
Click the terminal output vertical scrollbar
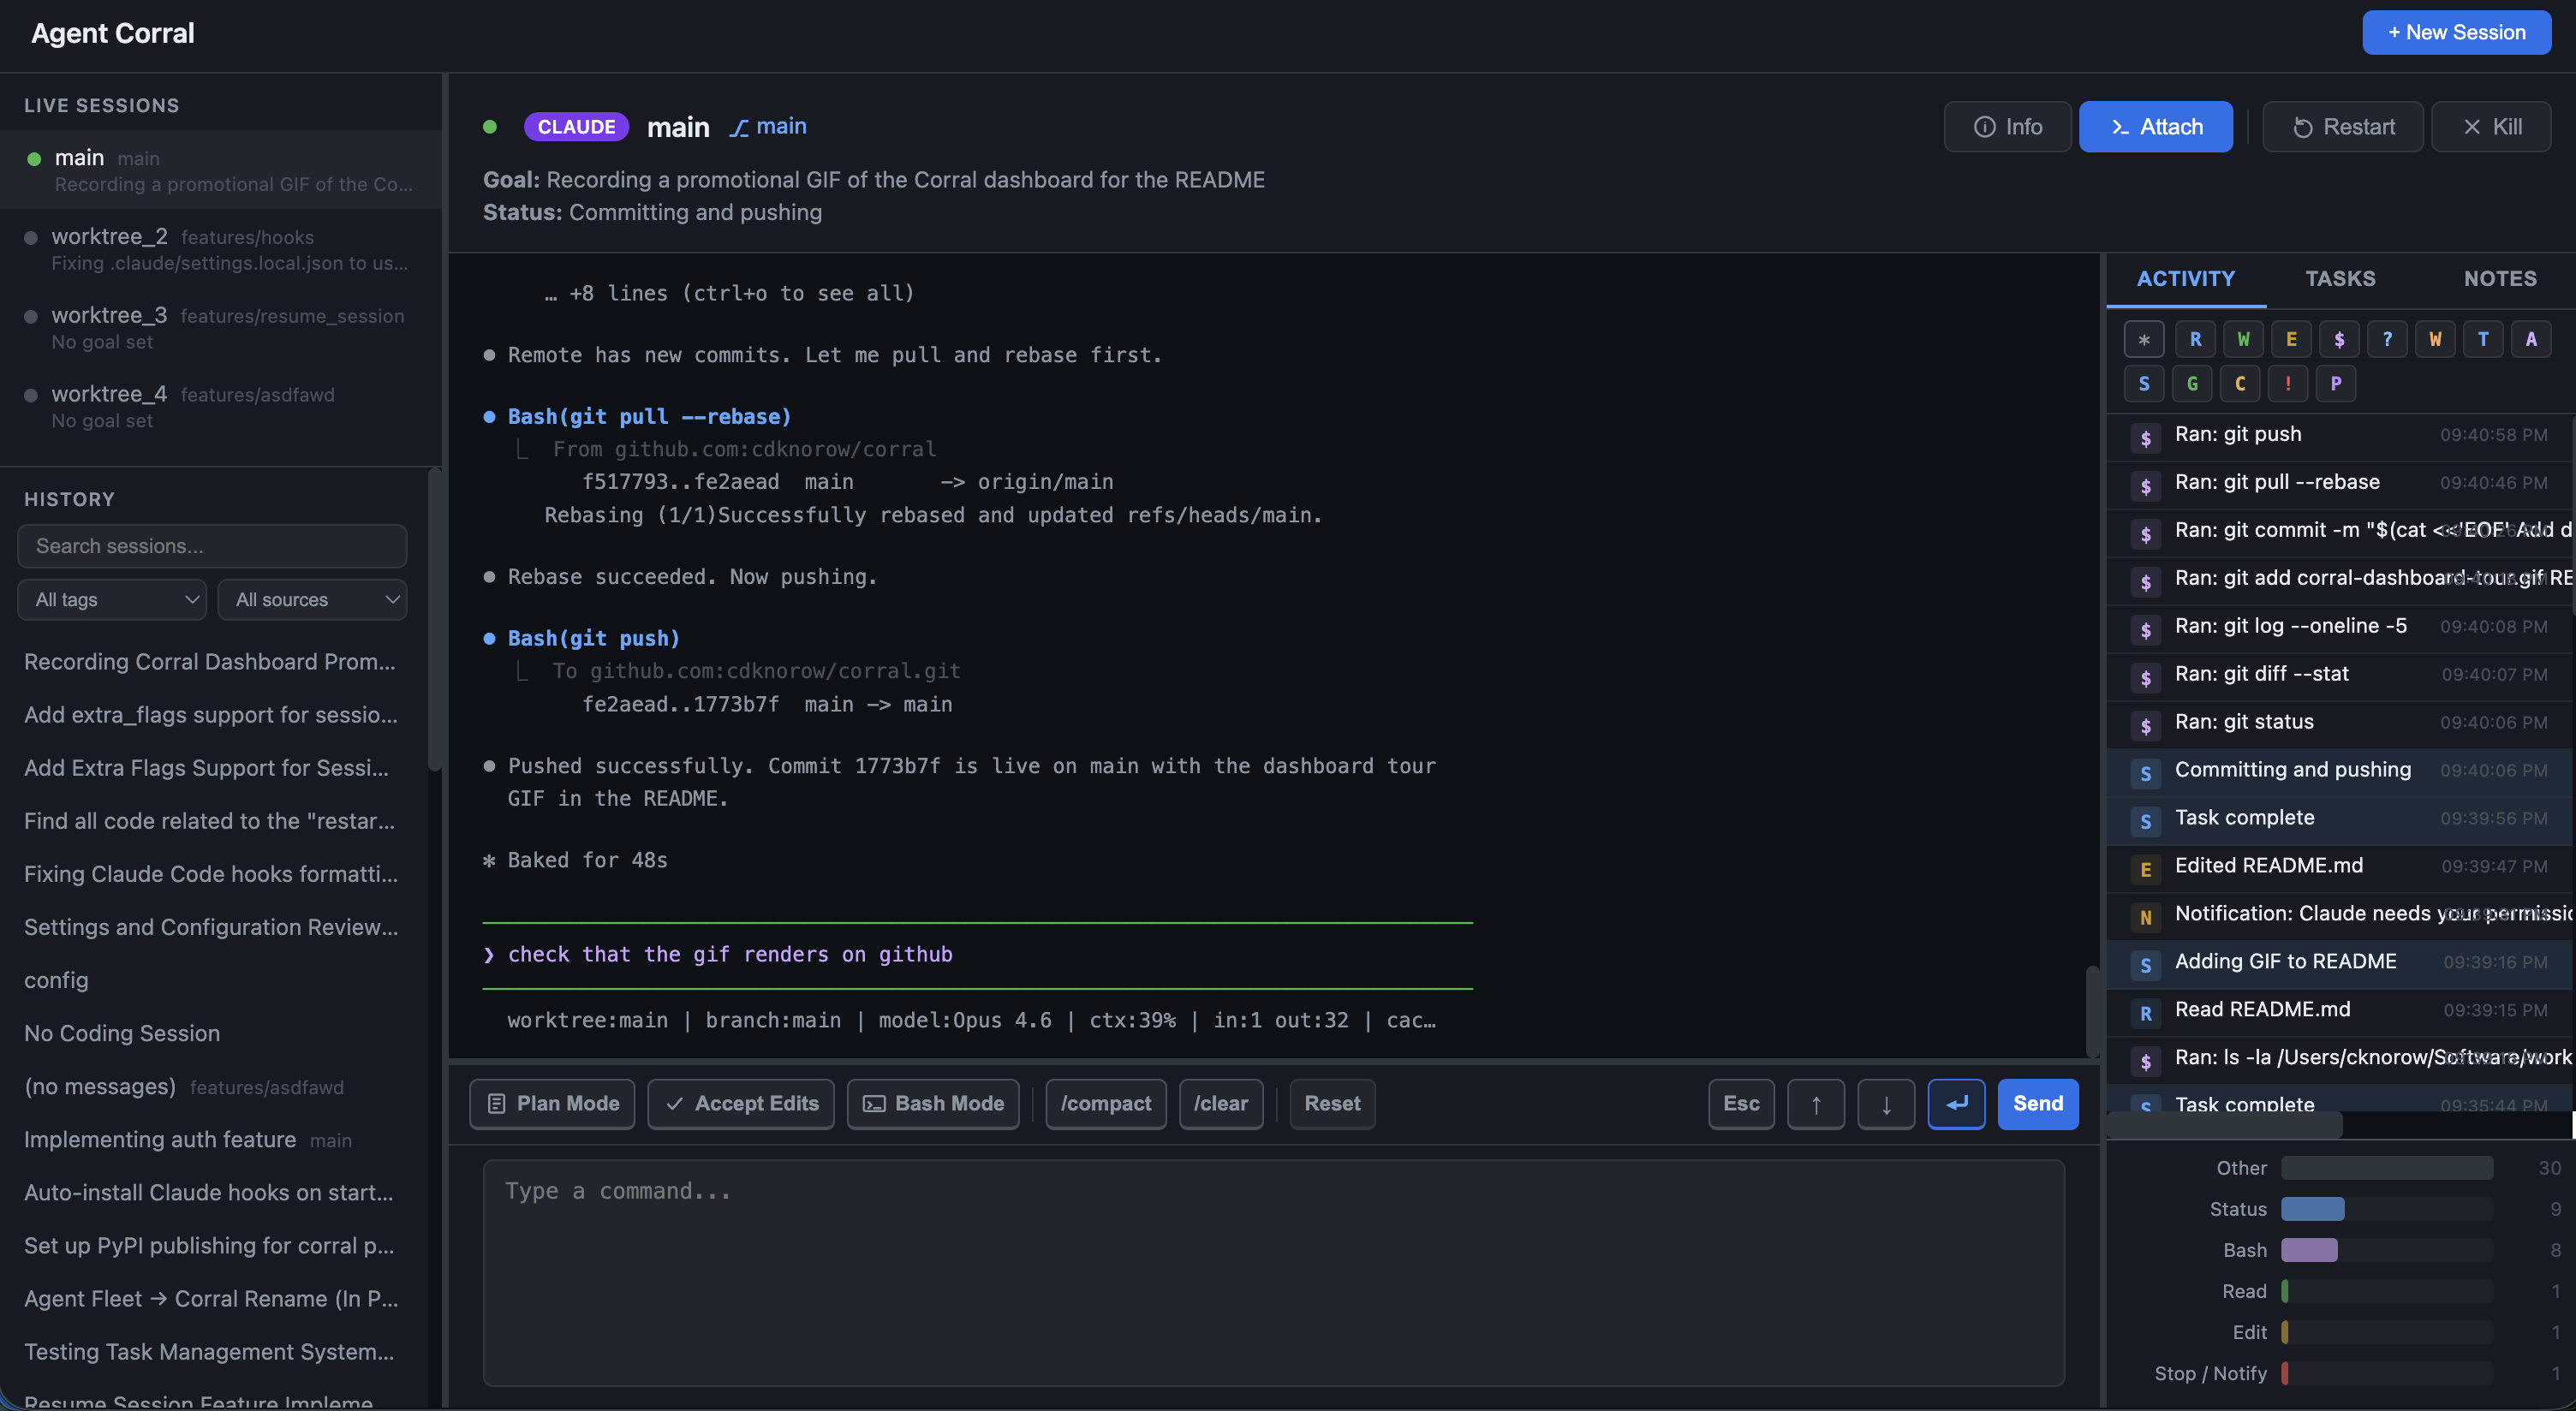click(x=2091, y=1010)
